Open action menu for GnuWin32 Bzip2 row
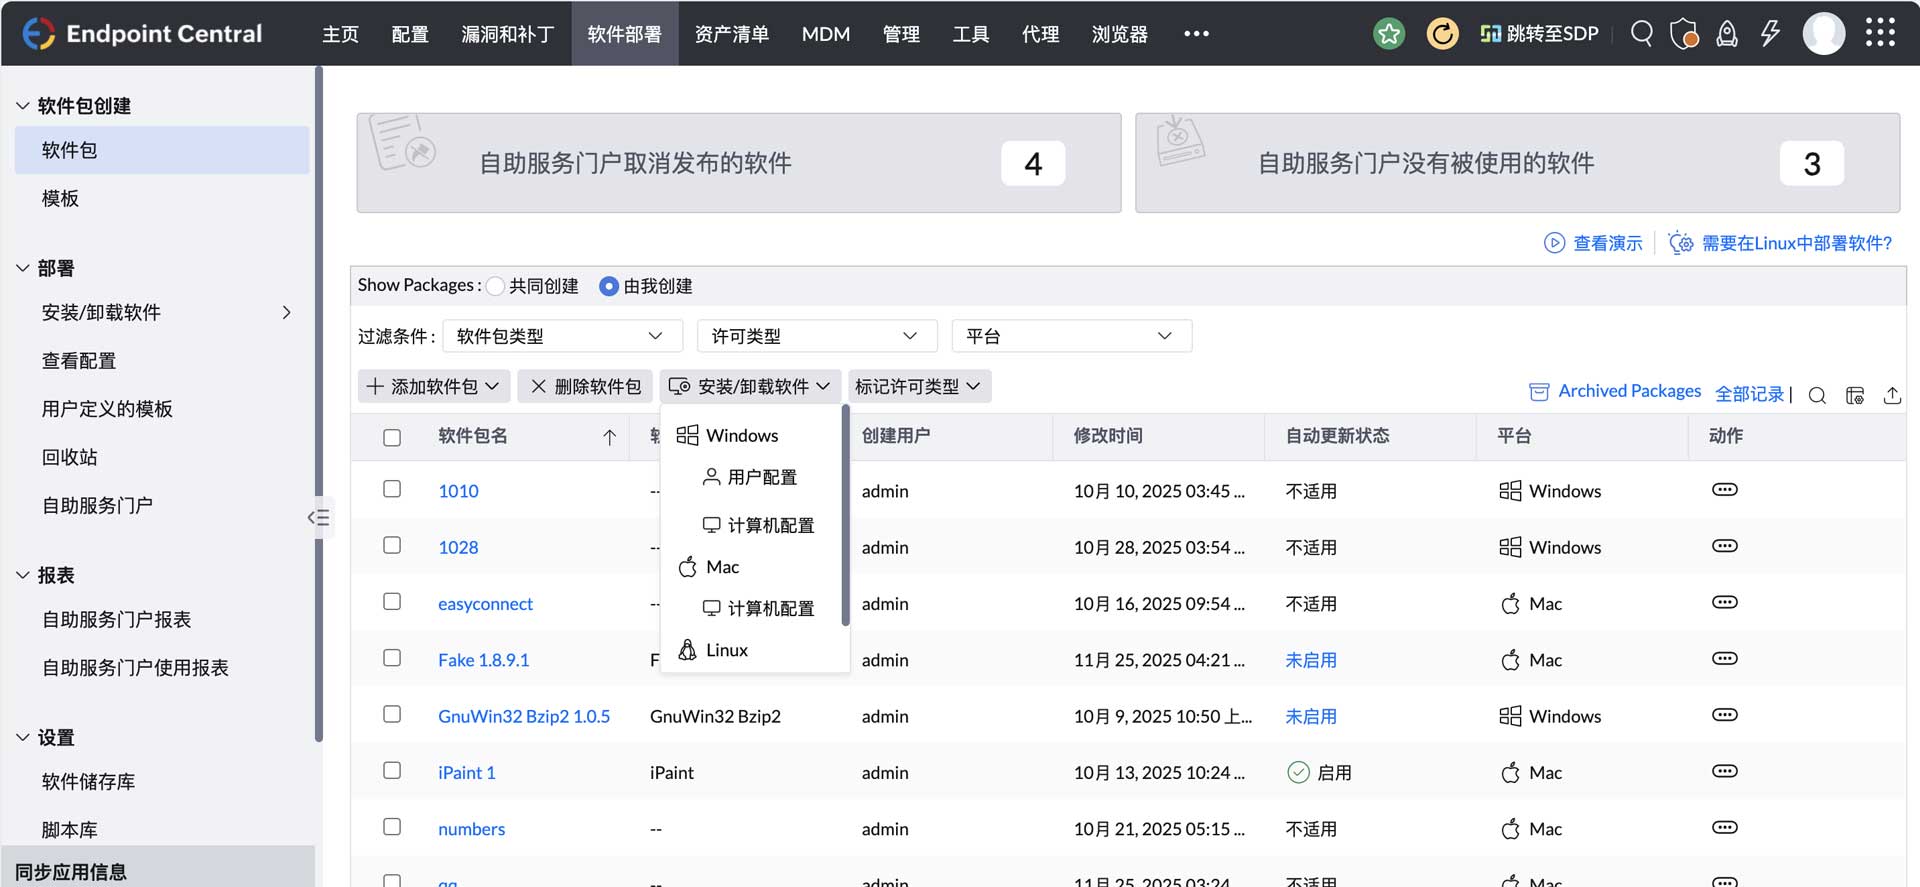 [x=1725, y=715]
